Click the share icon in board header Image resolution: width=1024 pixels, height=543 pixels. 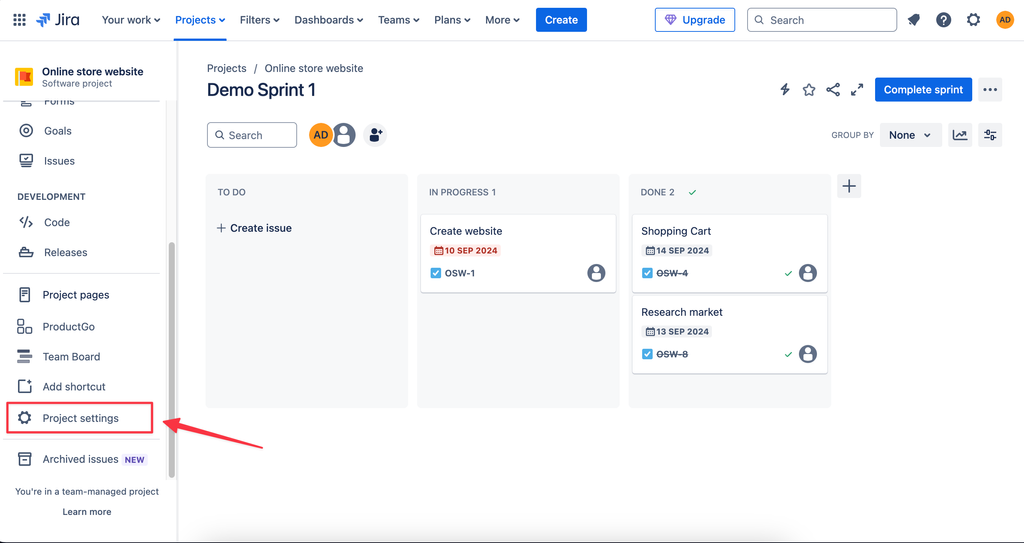(x=833, y=90)
